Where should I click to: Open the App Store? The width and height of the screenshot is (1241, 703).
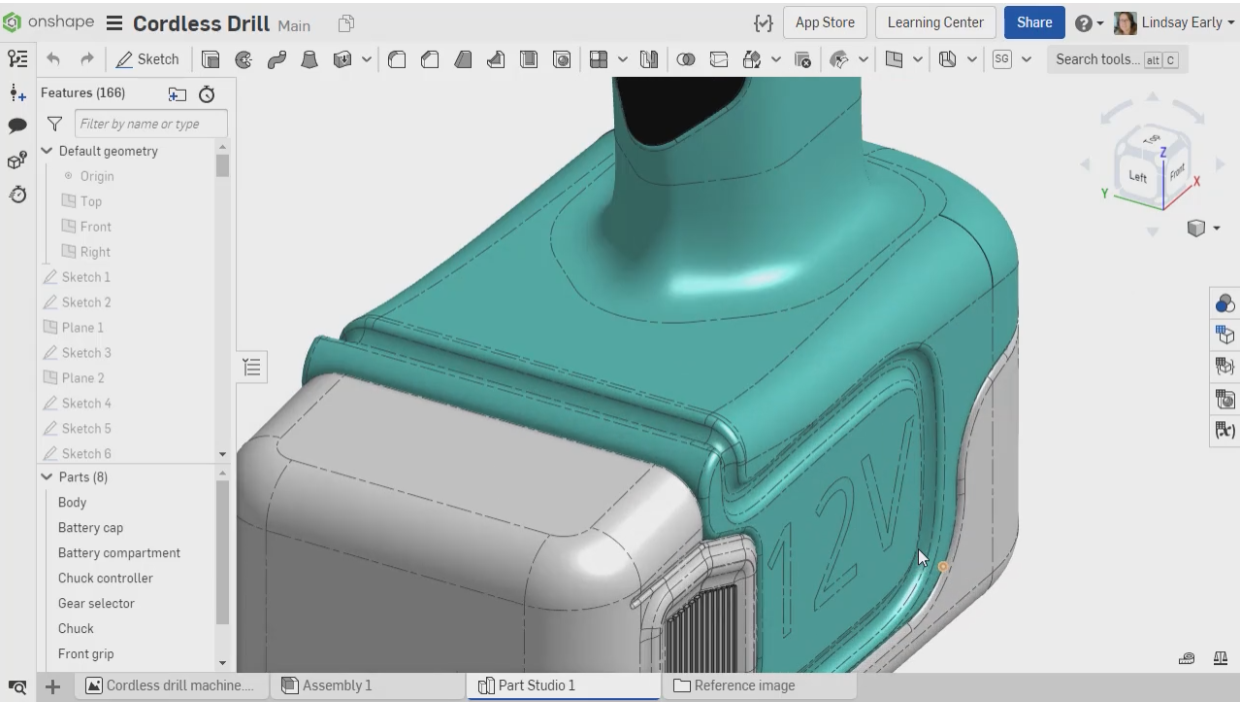pyautogui.click(x=825, y=23)
